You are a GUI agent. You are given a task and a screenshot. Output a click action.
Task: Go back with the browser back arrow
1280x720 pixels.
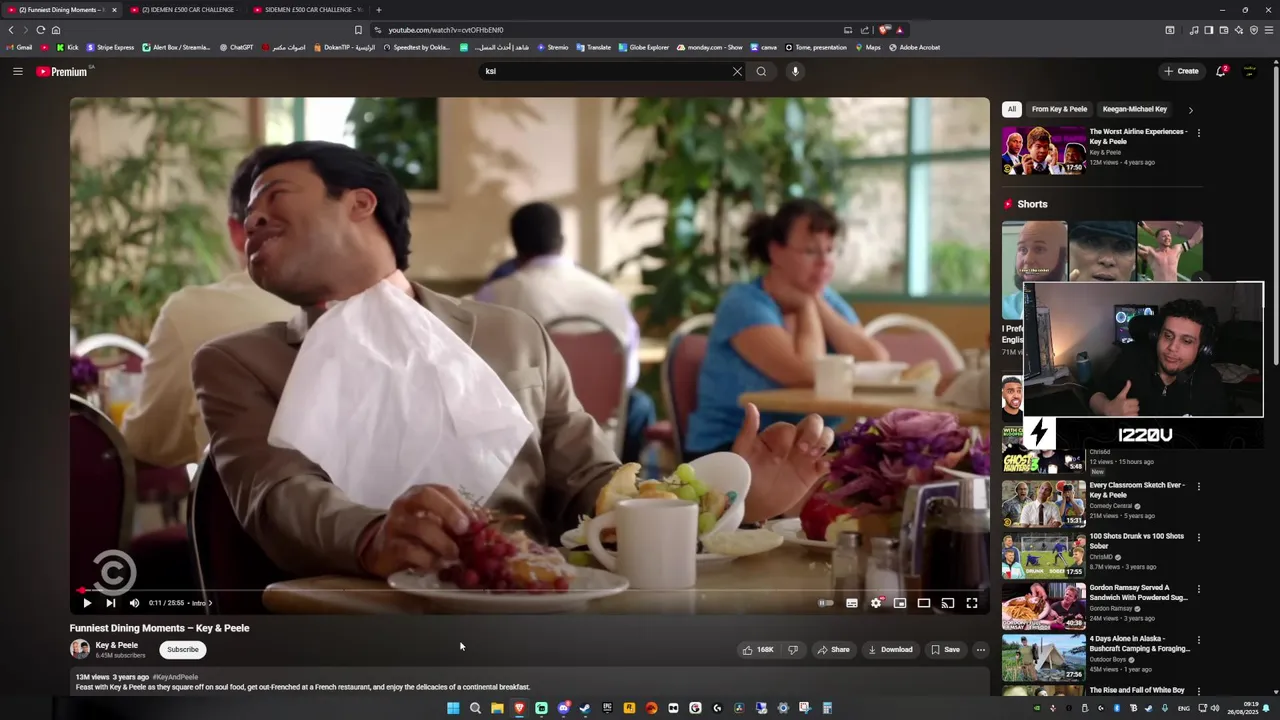[11, 30]
